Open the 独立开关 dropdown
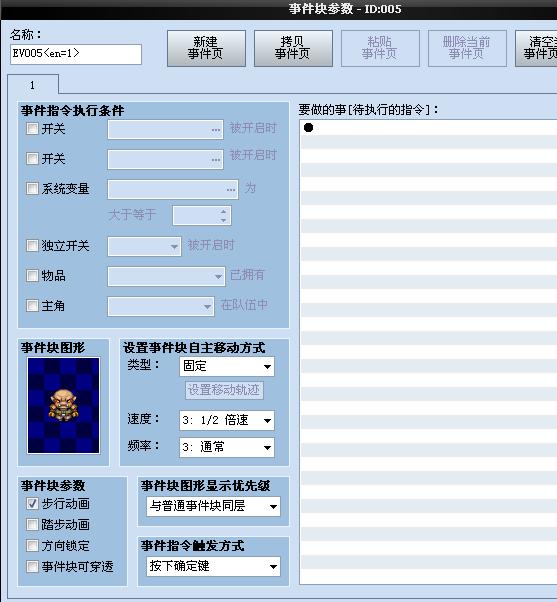The width and height of the screenshot is (557, 602). [144, 246]
